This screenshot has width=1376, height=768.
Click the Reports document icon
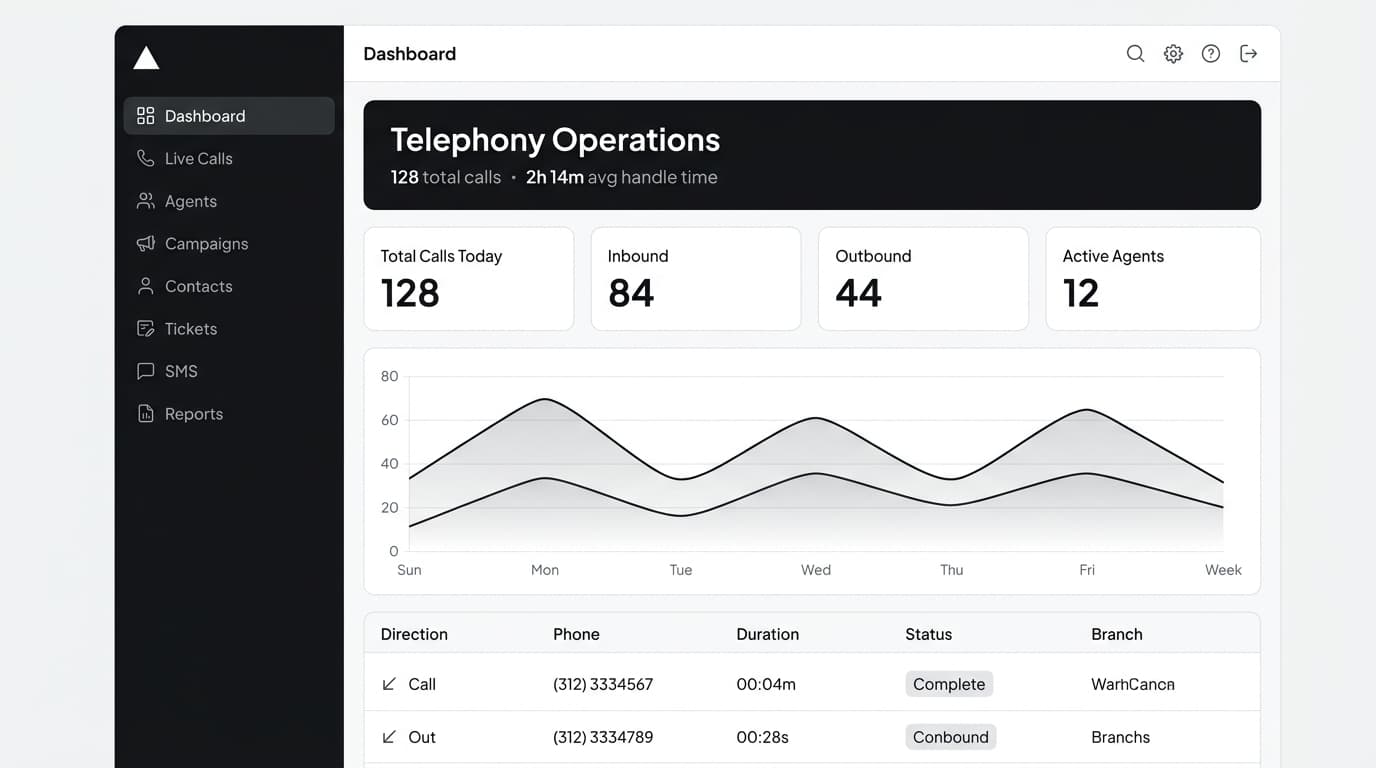coord(146,413)
